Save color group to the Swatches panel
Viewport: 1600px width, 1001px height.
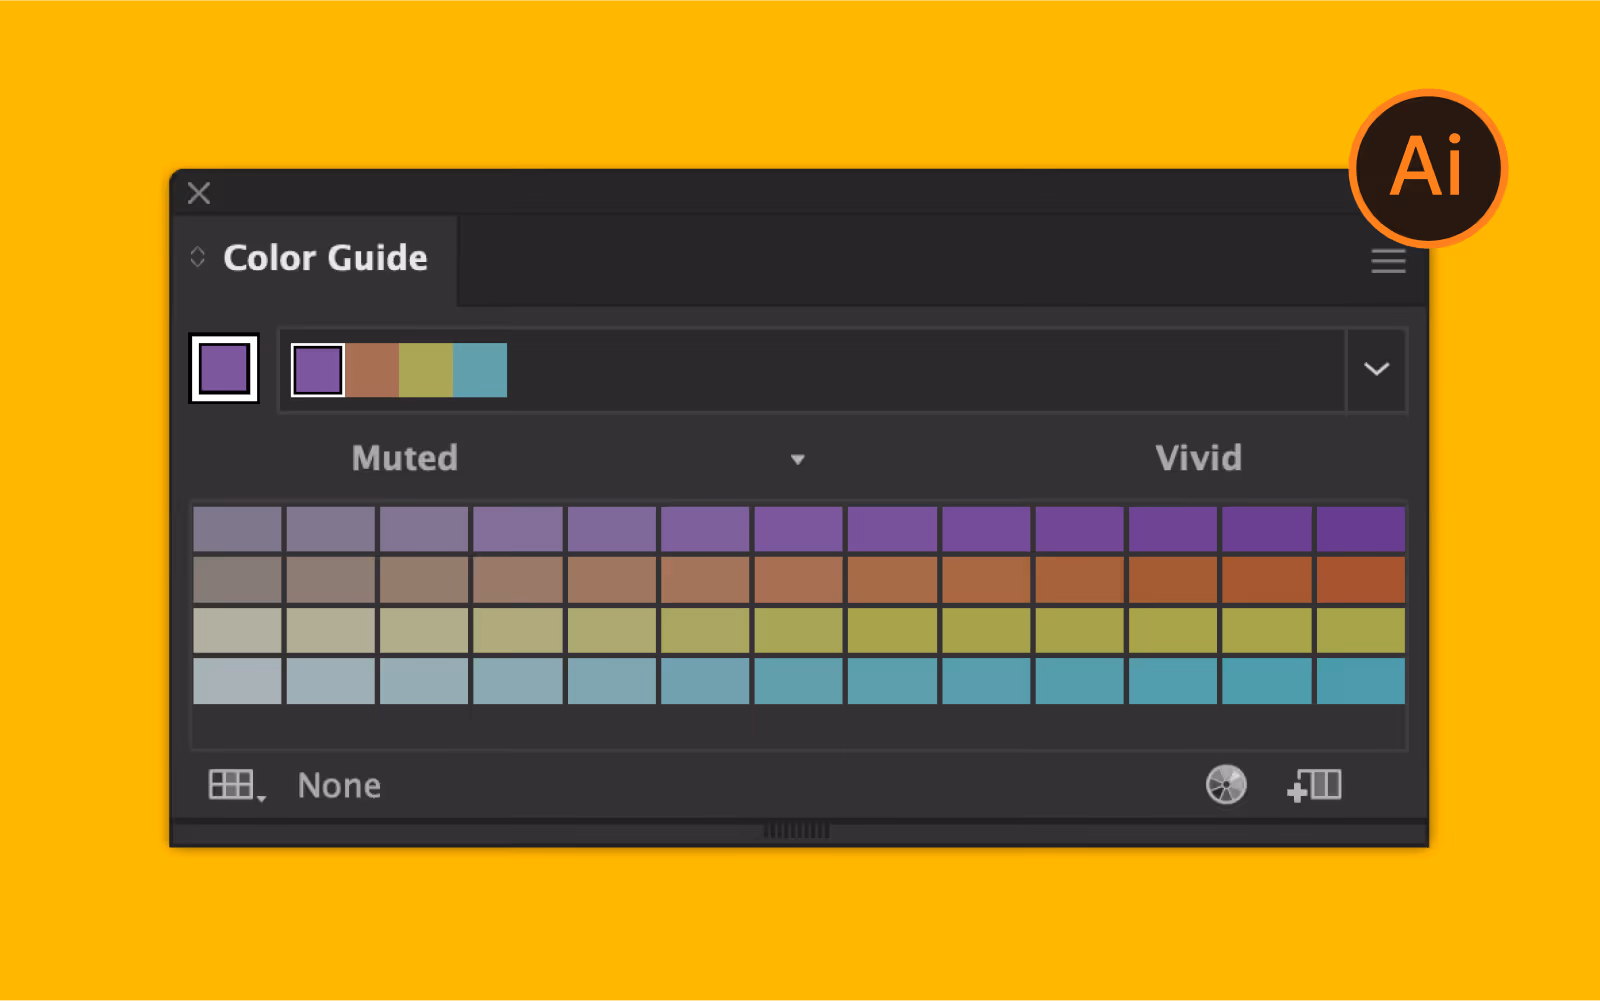pyautogui.click(x=1313, y=785)
